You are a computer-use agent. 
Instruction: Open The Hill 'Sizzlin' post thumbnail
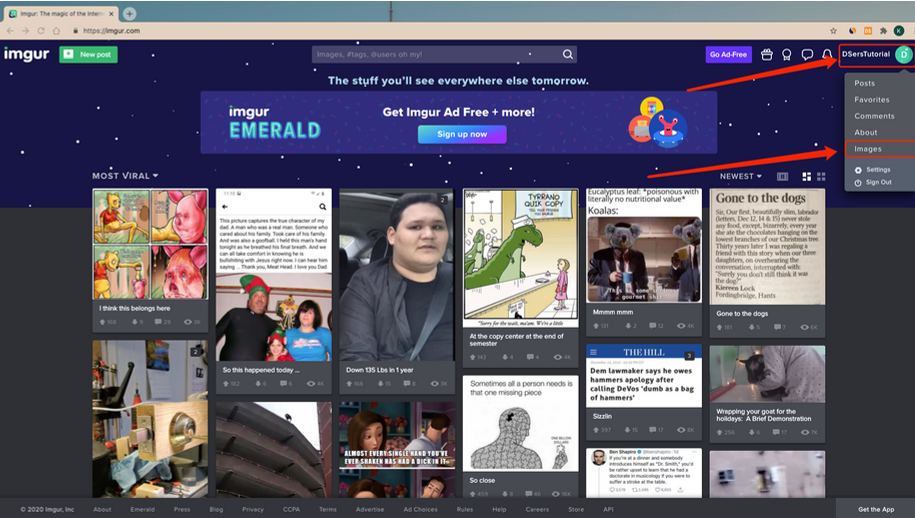[x=644, y=376]
